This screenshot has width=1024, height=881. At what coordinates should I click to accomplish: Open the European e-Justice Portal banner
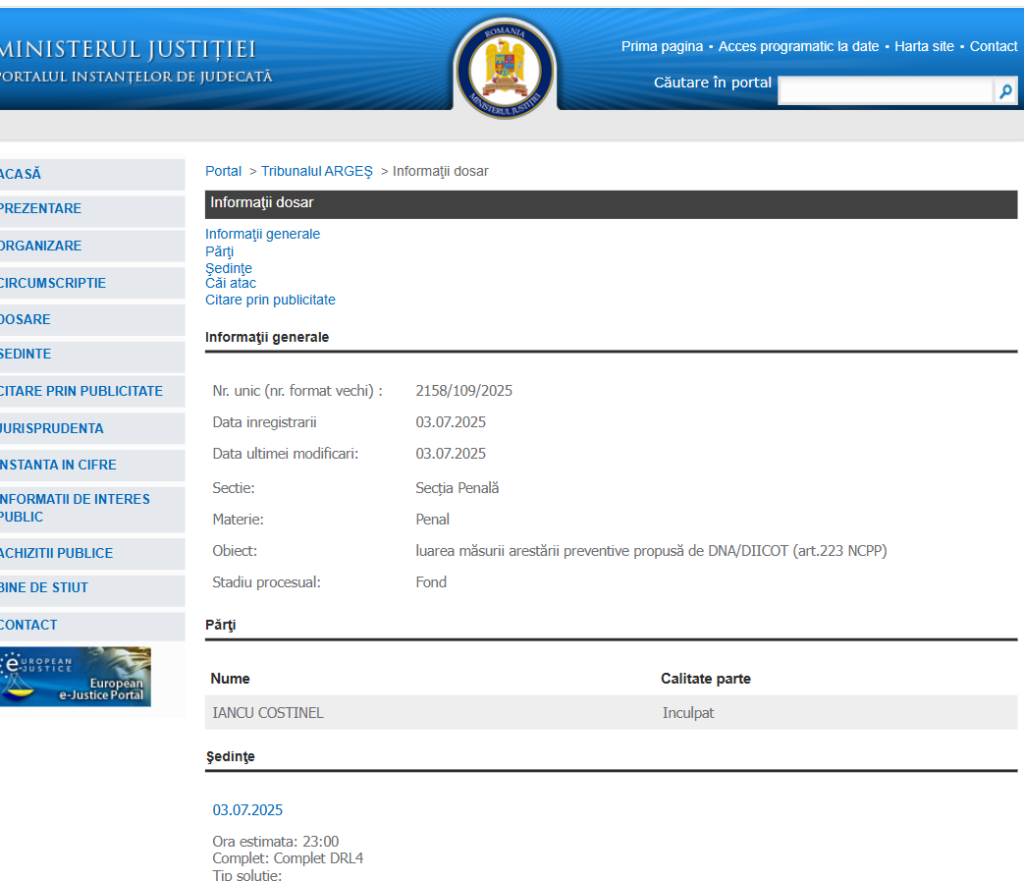(75, 677)
